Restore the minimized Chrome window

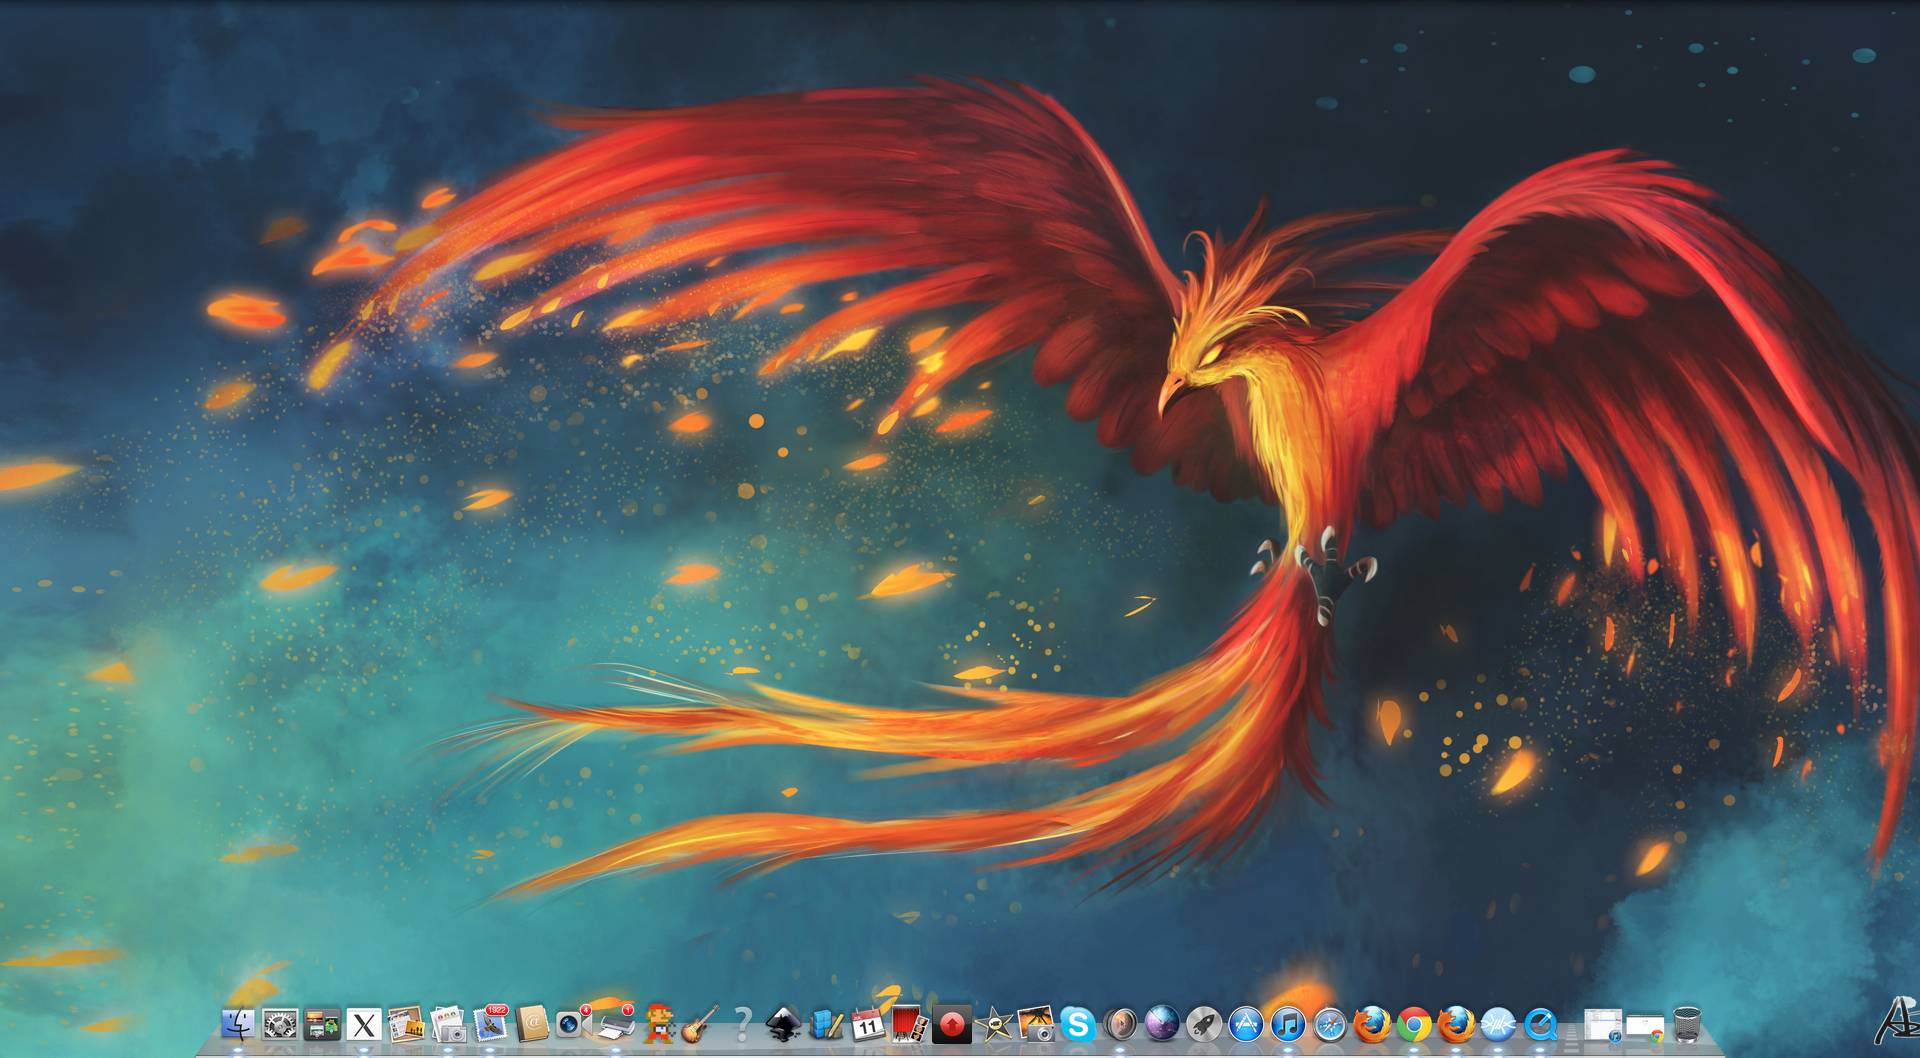[x=1645, y=1028]
